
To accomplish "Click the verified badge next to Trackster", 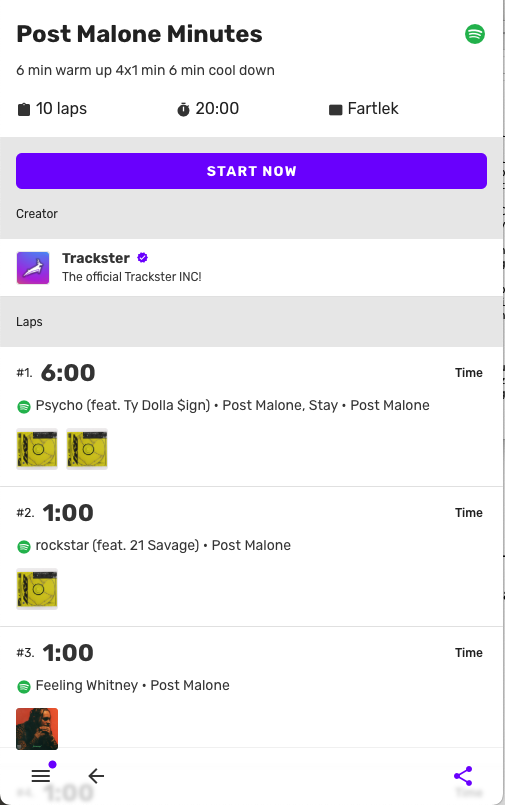I will [x=143, y=258].
